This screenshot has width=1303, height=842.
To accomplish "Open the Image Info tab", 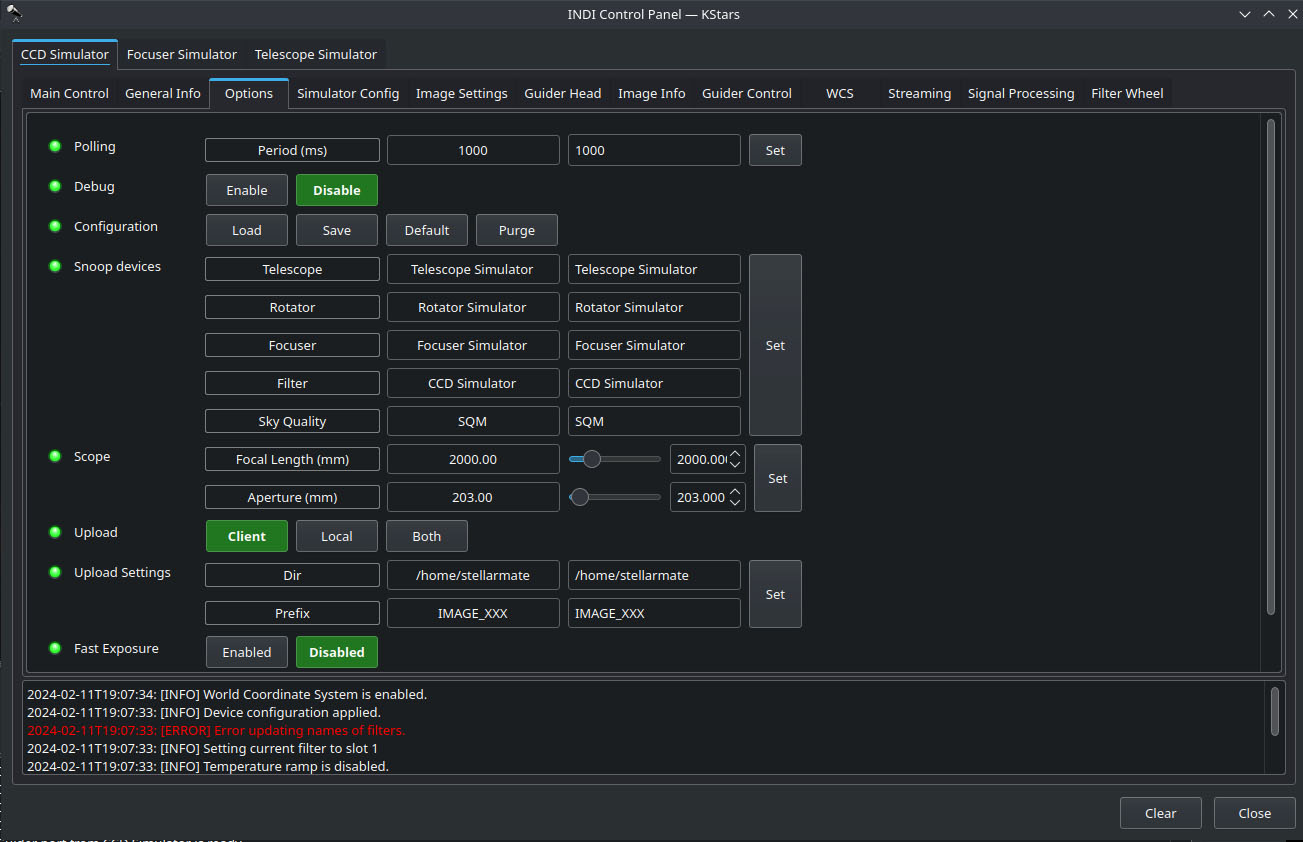I will point(652,93).
